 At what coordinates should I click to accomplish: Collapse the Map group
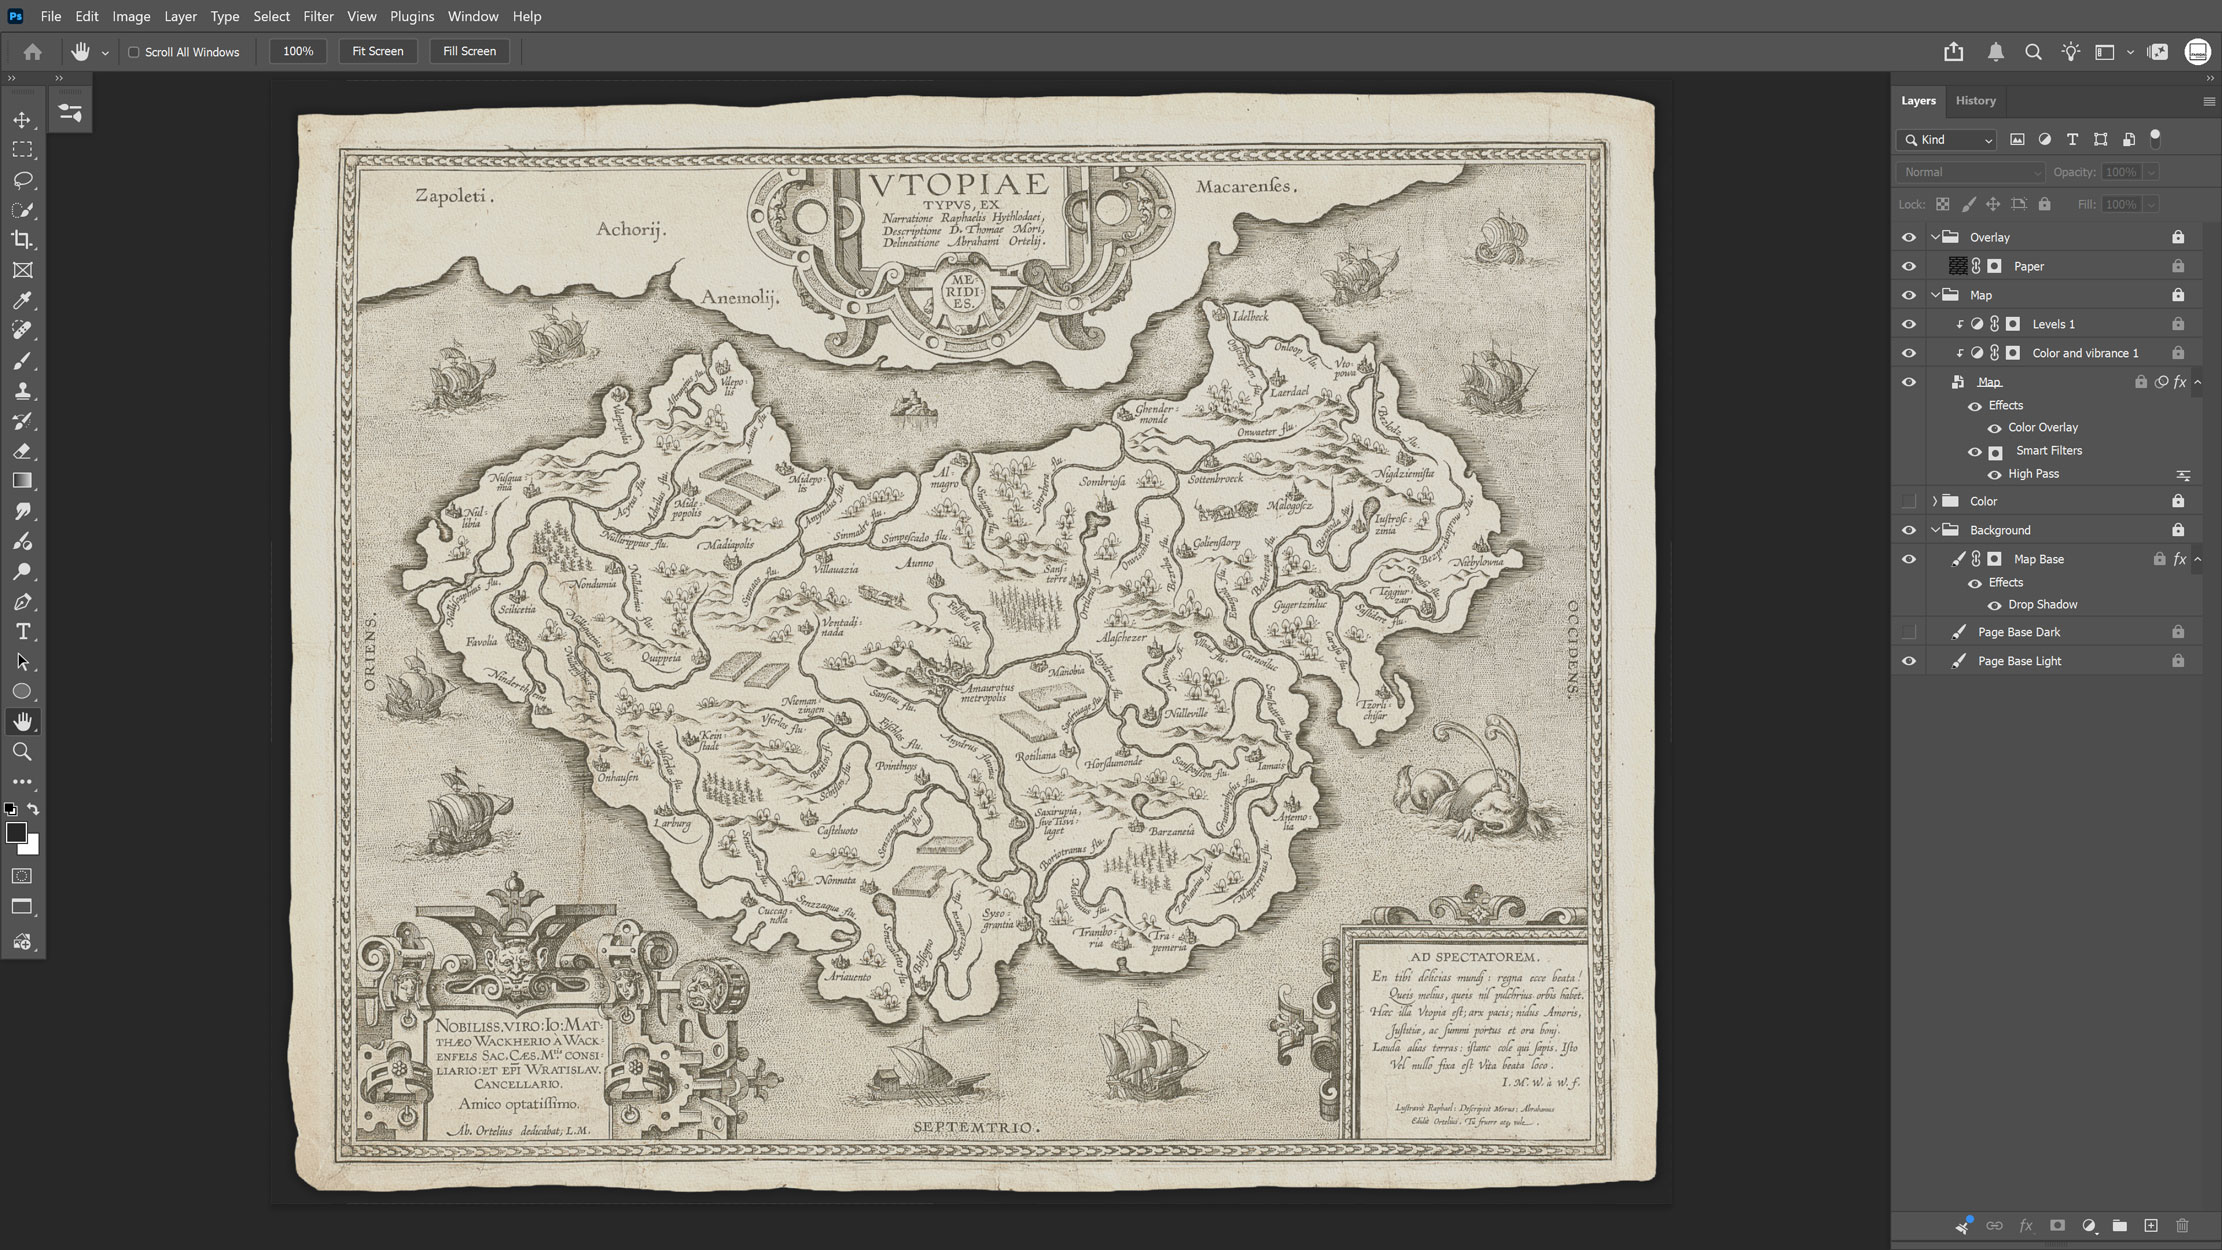pyautogui.click(x=1935, y=296)
